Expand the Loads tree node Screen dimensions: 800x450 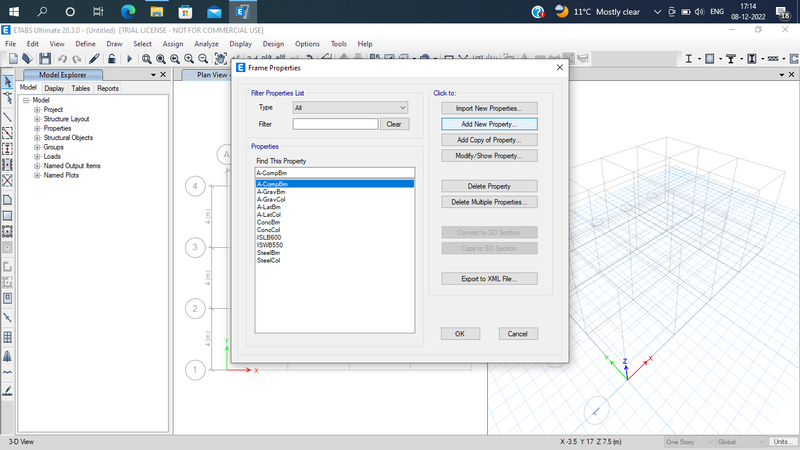[x=37, y=157]
